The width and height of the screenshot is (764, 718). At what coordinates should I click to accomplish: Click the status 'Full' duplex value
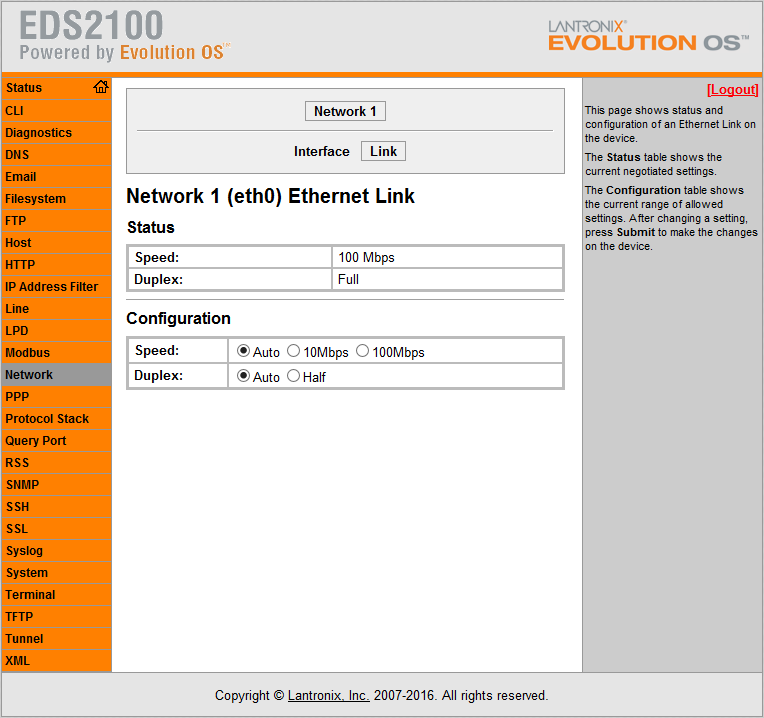coord(348,280)
